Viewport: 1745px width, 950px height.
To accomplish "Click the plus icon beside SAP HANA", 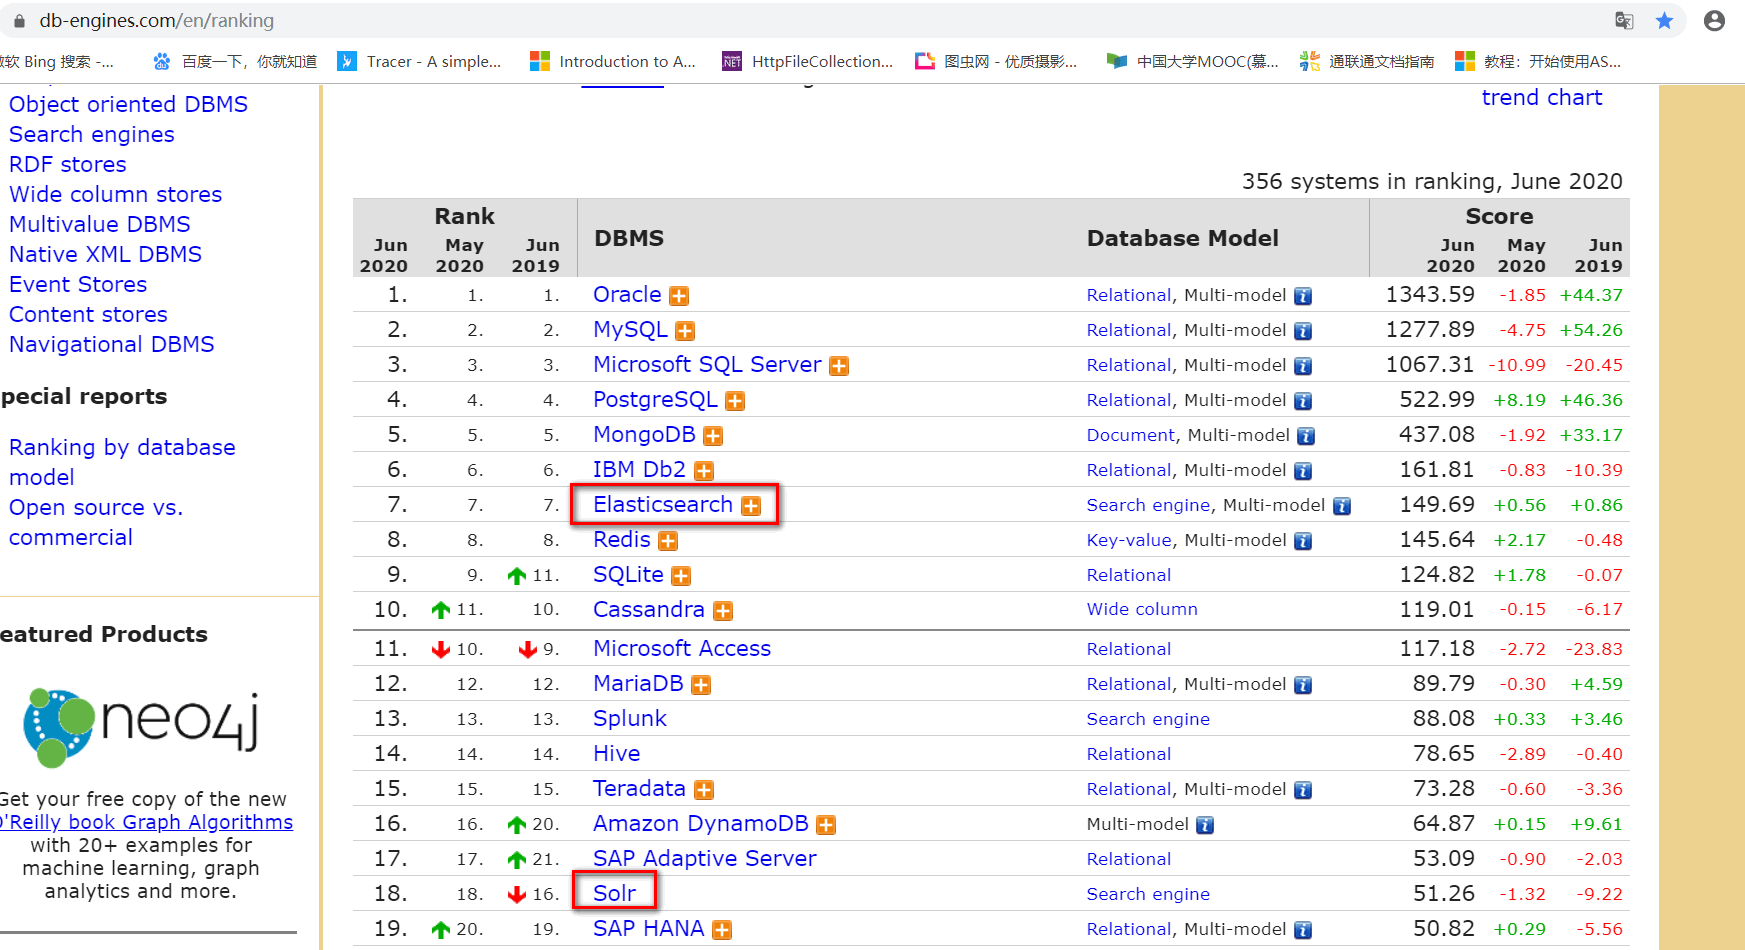I will [722, 930].
